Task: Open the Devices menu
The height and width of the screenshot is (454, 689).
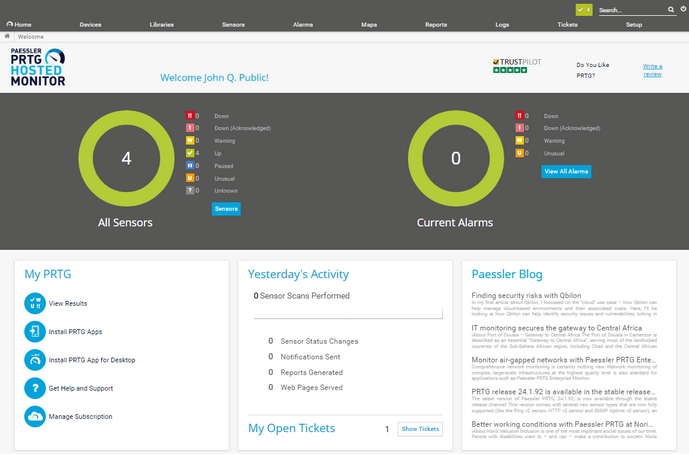Action: 90,23
